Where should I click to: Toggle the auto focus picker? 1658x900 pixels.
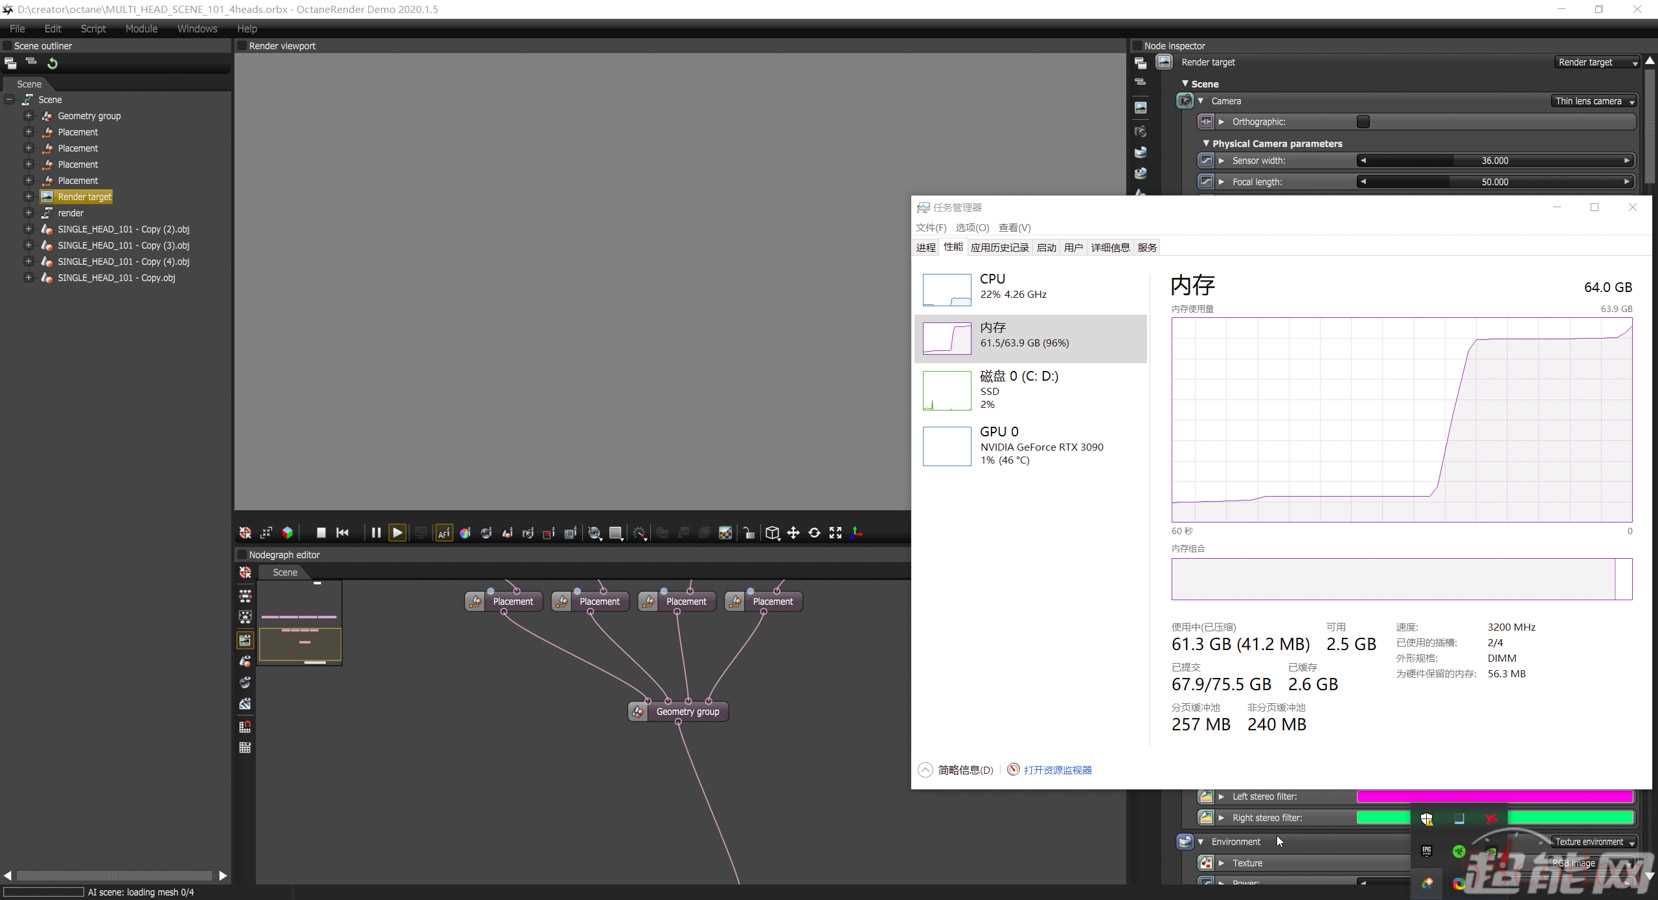click(x=443, y=533)
